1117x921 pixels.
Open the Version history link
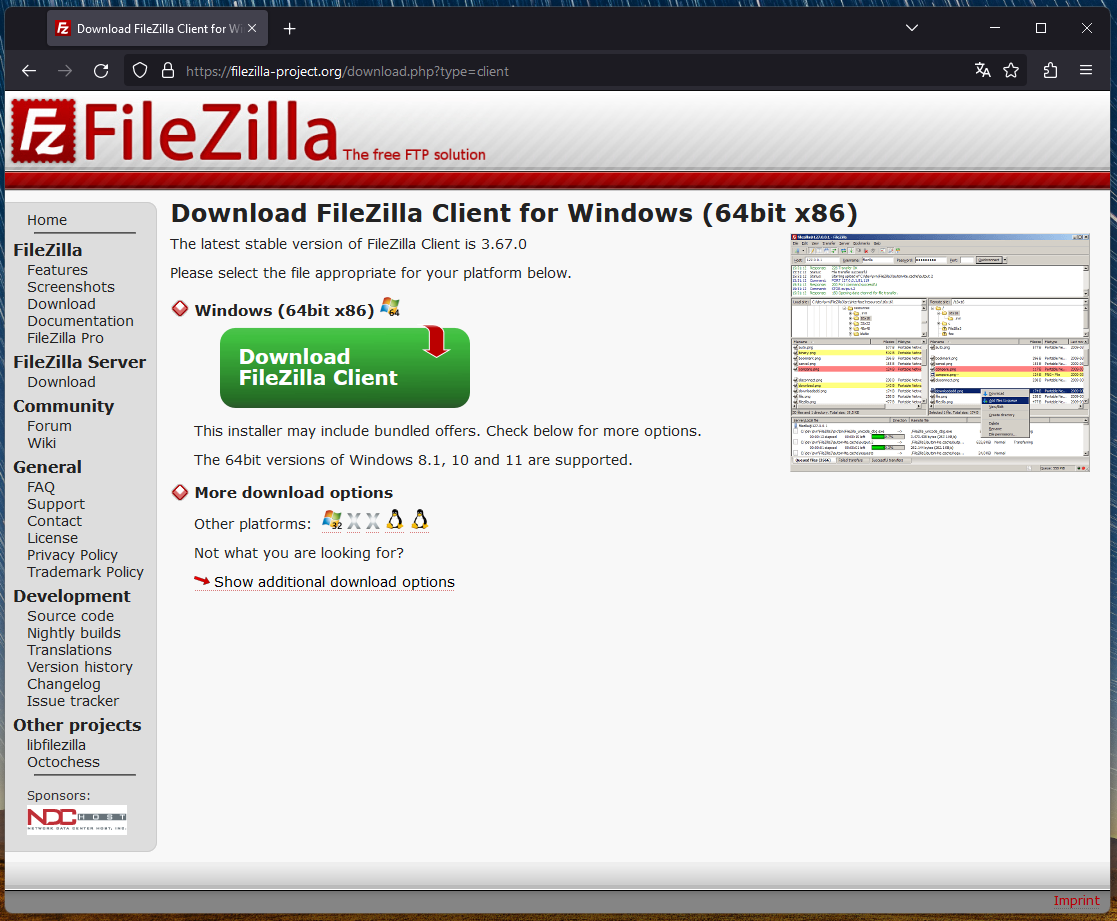point(80,667)
